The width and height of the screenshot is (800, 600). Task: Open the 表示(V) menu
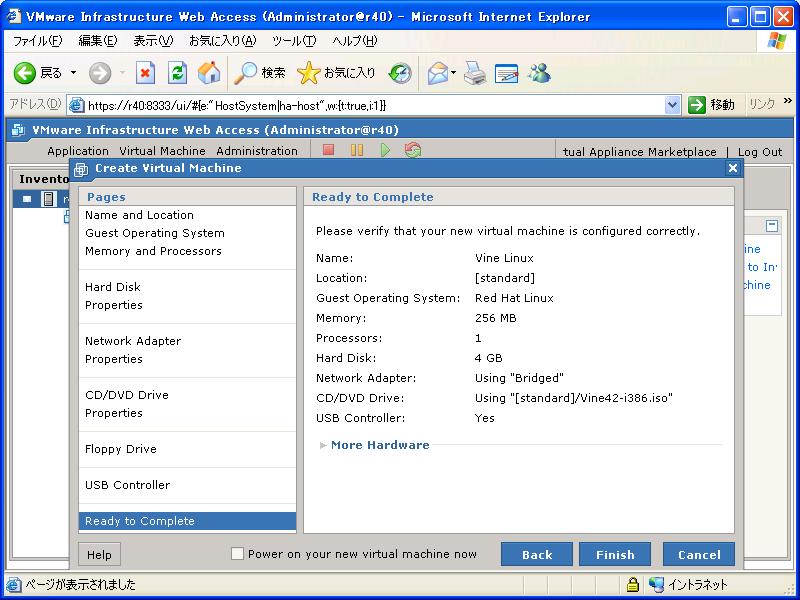click(153, 41)
